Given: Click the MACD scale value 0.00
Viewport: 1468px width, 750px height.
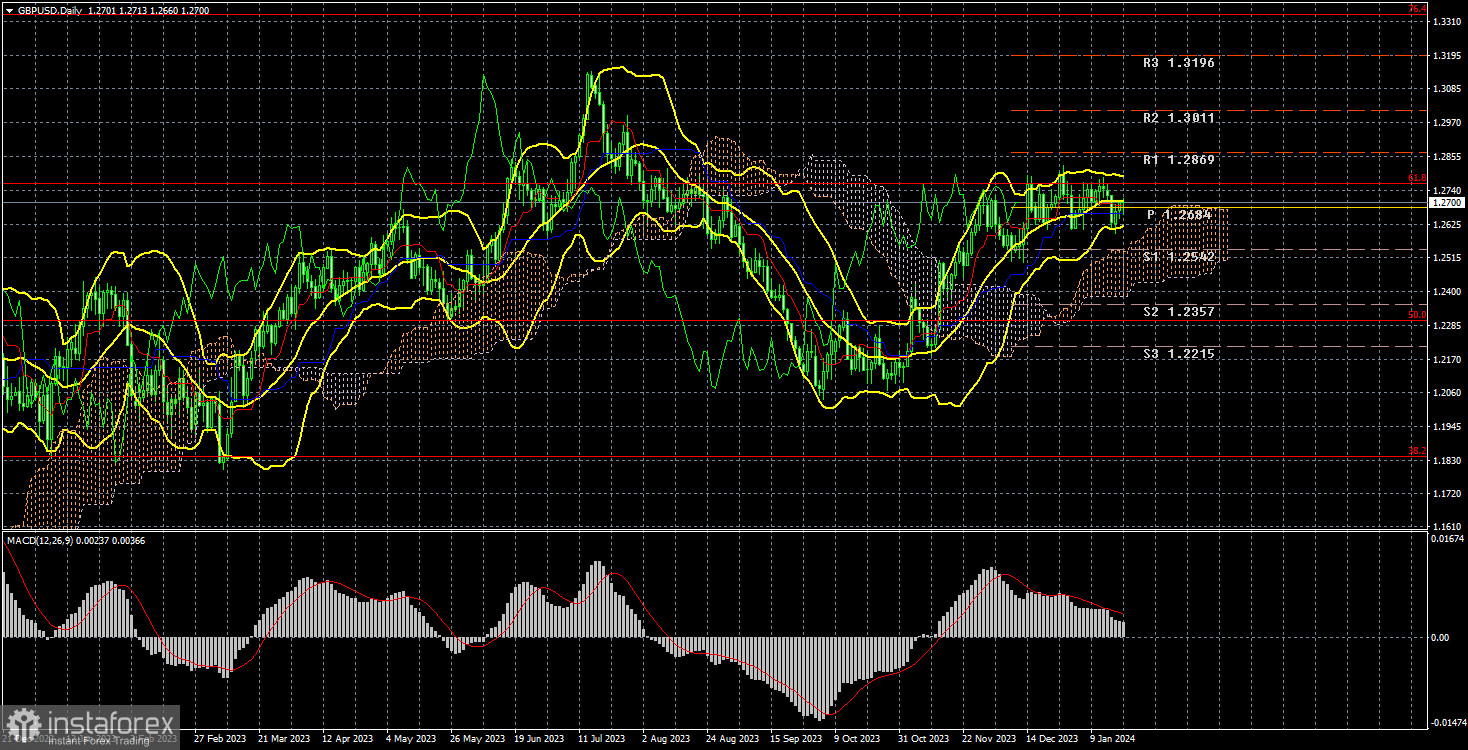Looking at the screenshot, I should (1441, 637).
